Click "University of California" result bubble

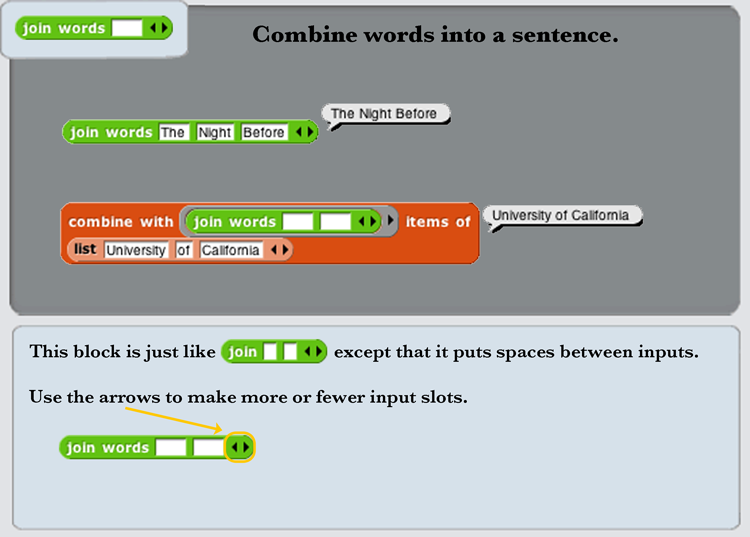tap(560, 215)
